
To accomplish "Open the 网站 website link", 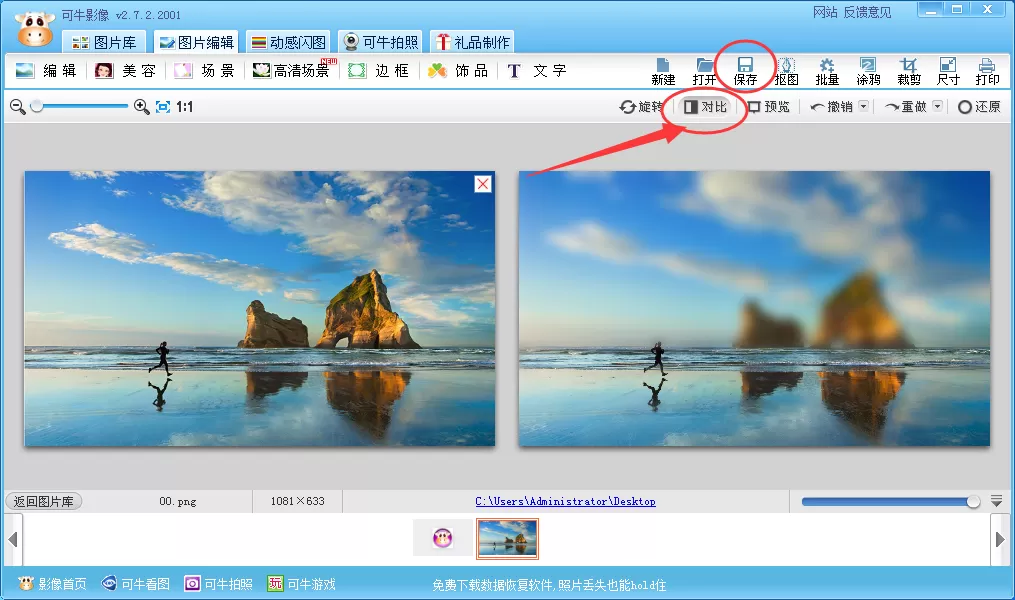I will point(825,12).
